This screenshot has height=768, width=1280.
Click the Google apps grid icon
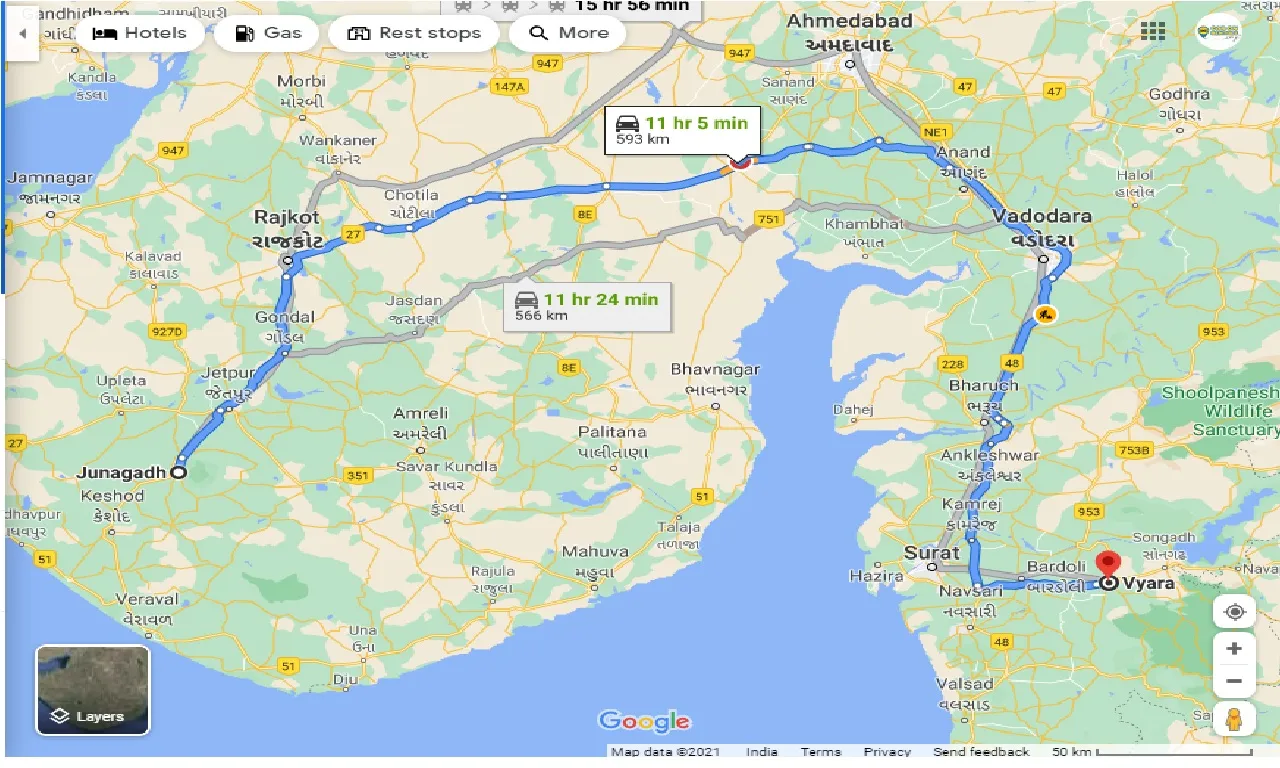pyautogui.click(x=1153, y=30)
